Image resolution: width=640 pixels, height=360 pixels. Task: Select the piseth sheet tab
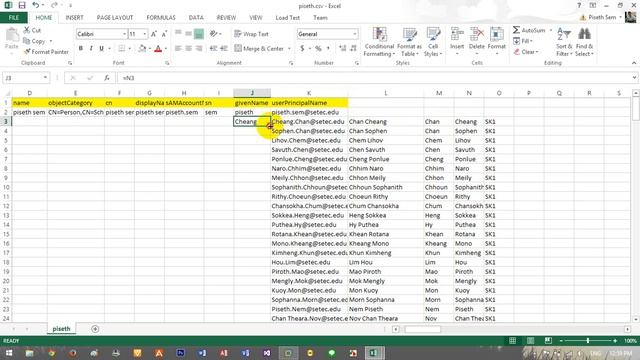(61, 329)
